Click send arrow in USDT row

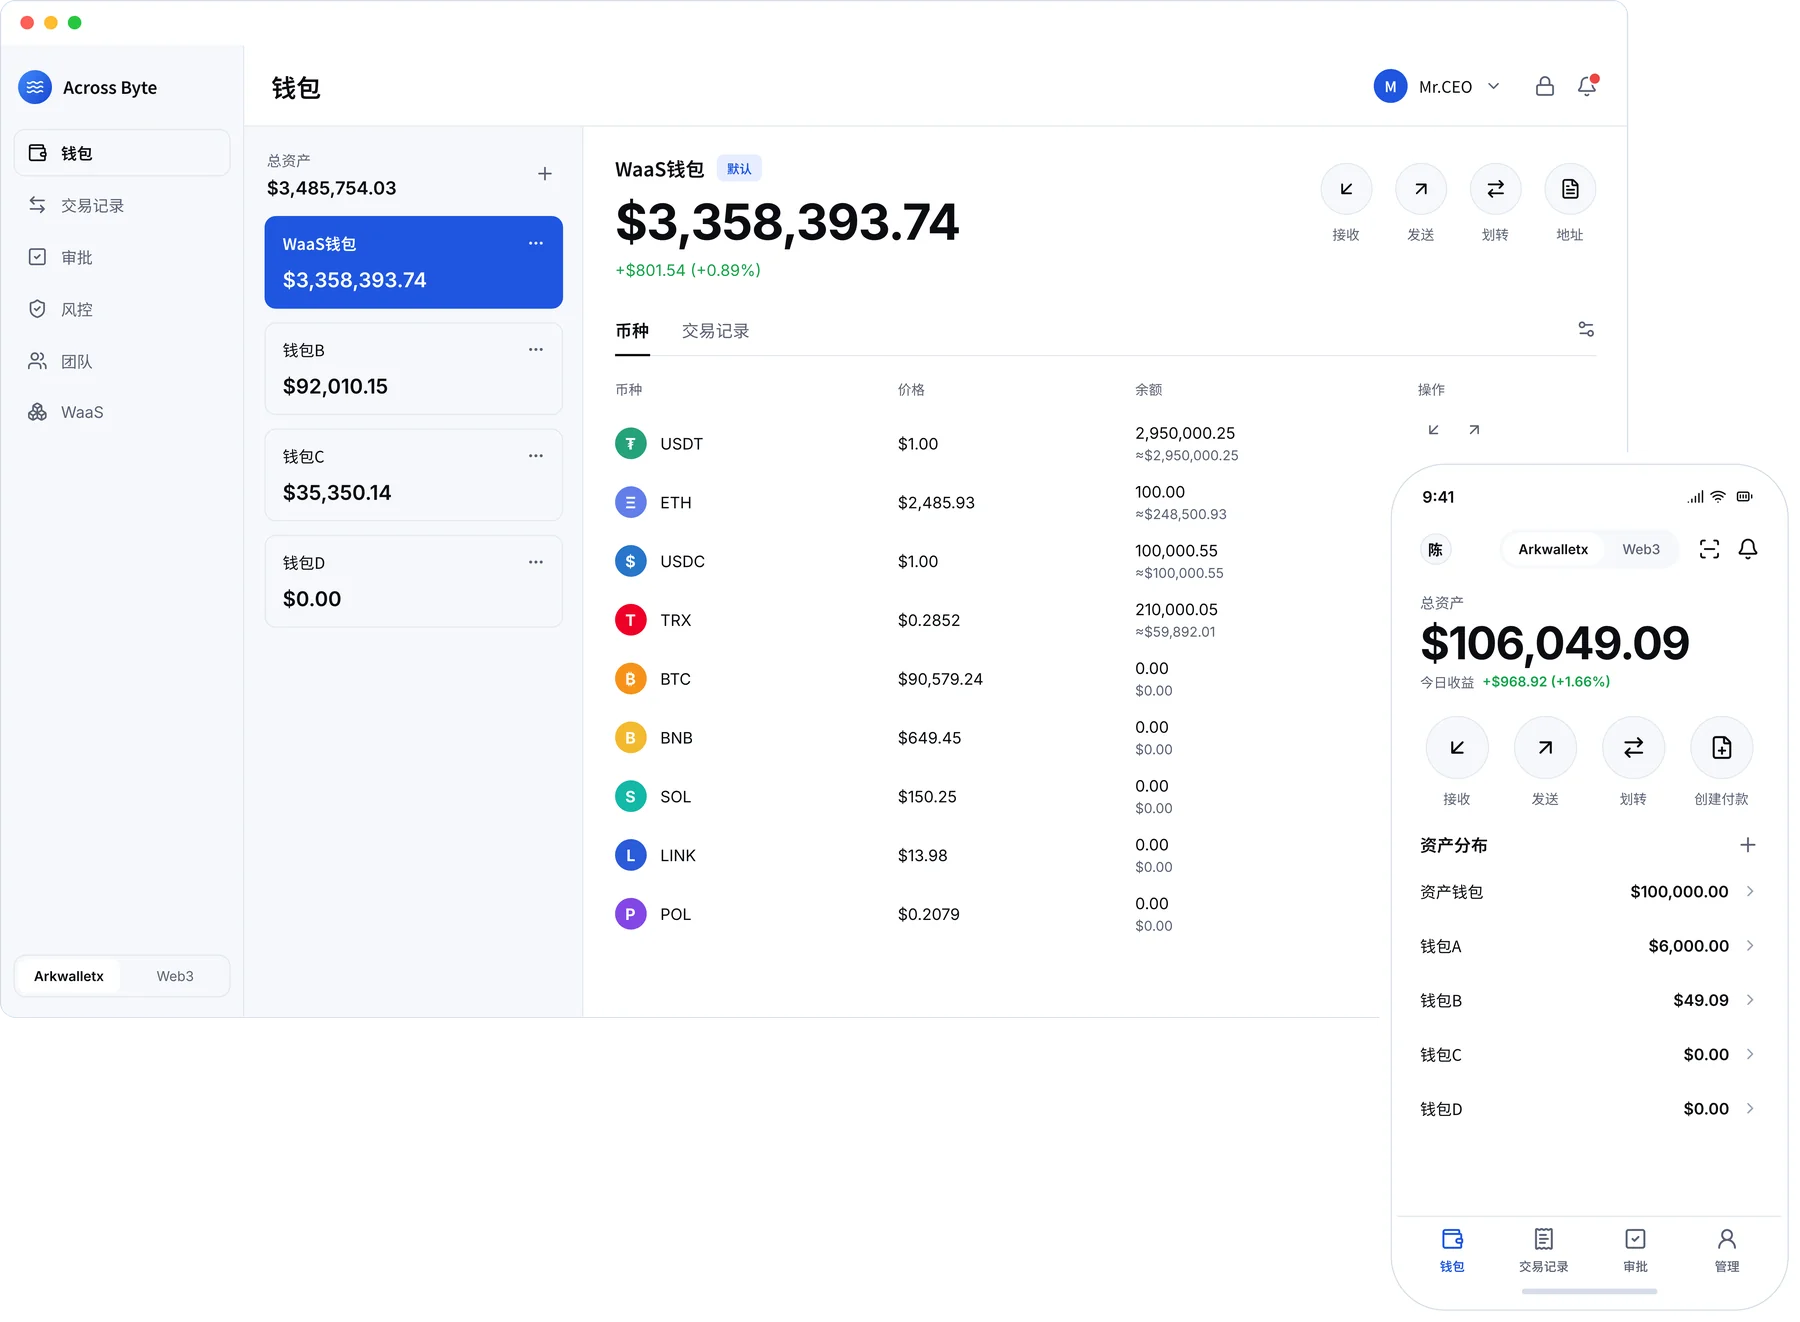[x=1474, y=430]
